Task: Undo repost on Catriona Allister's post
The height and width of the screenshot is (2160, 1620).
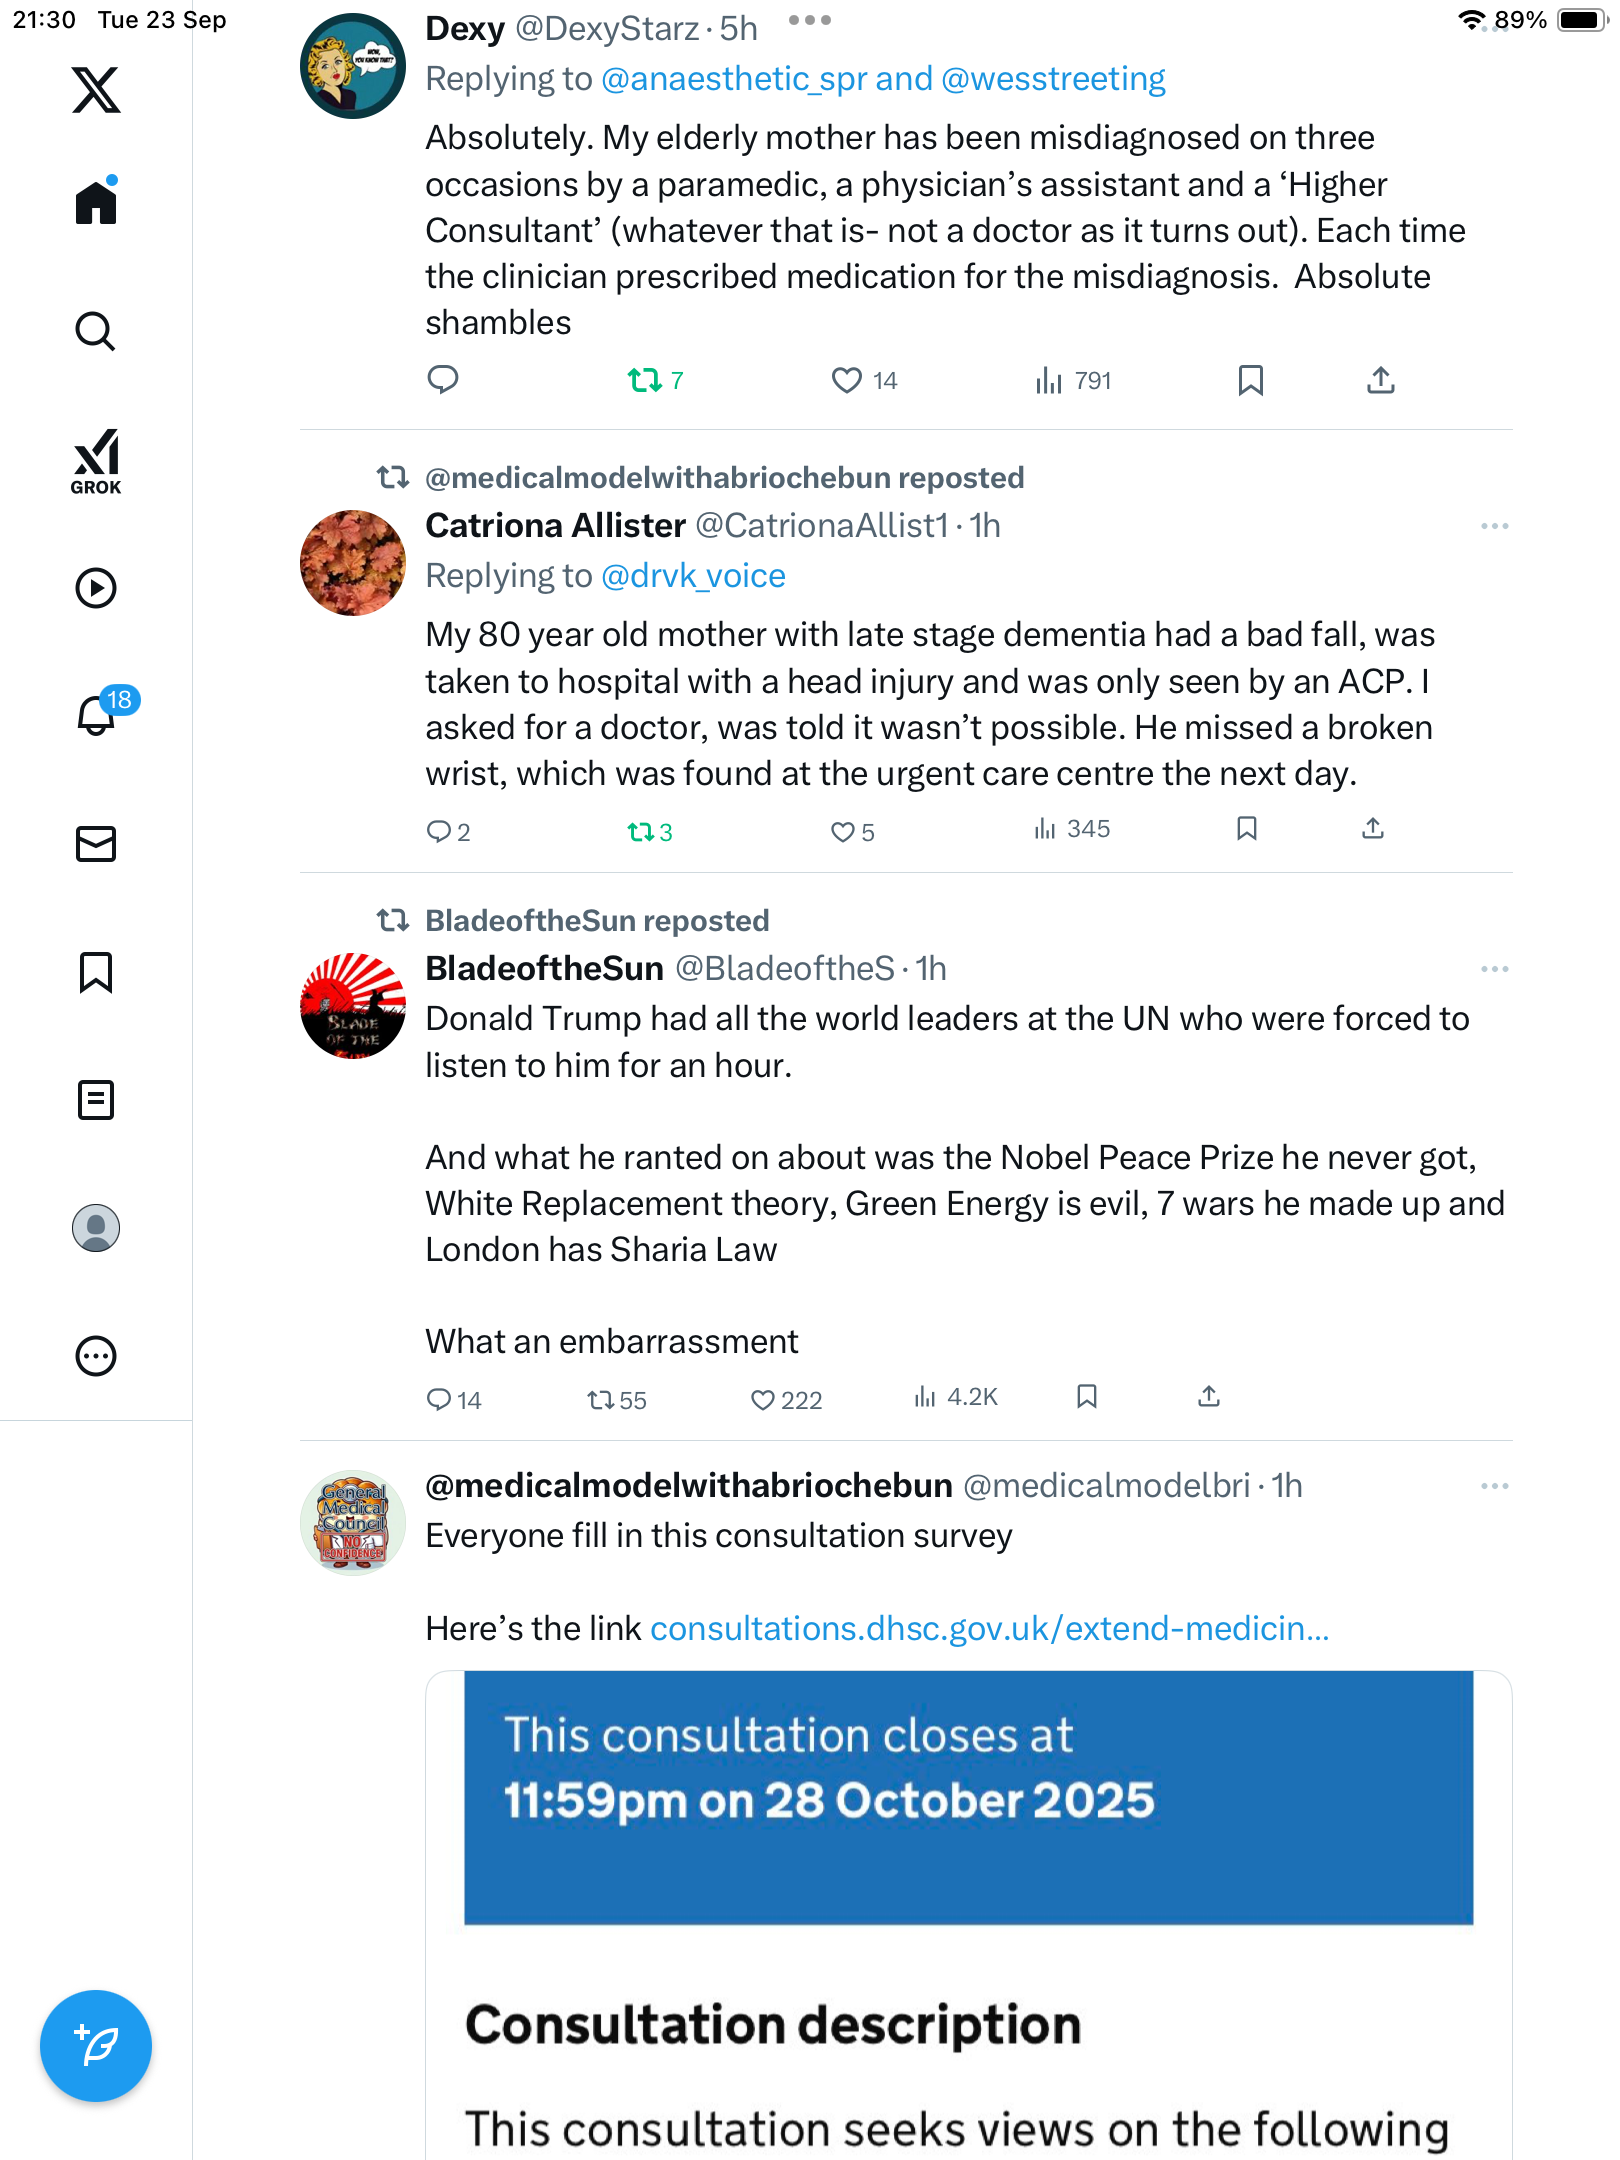Action: pos(641,832)
